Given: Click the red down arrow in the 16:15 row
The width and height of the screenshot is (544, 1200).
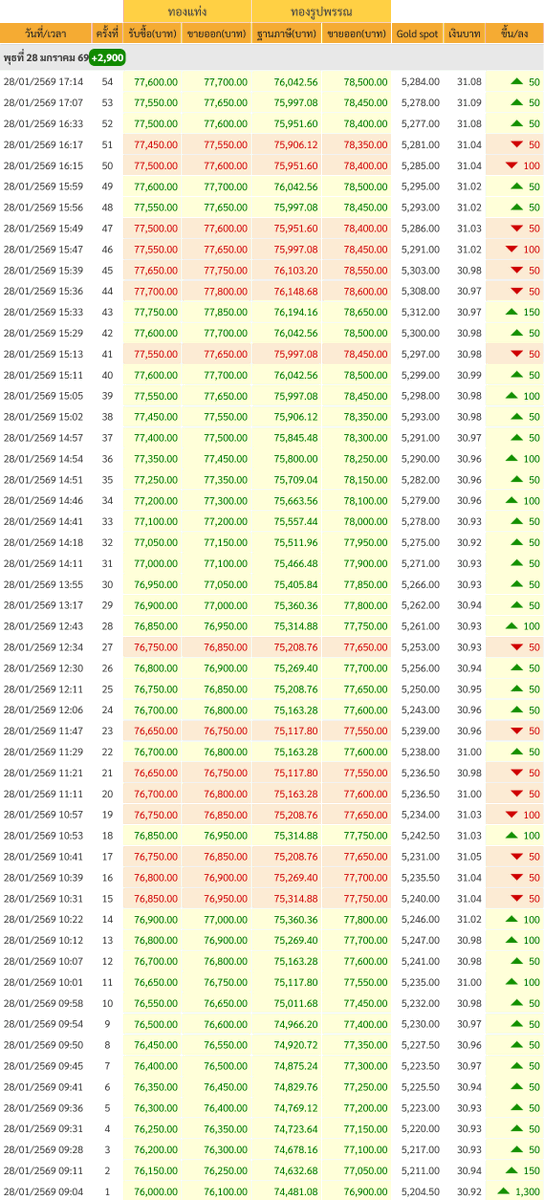Looking at the screenshot, I should coord(512,165).
